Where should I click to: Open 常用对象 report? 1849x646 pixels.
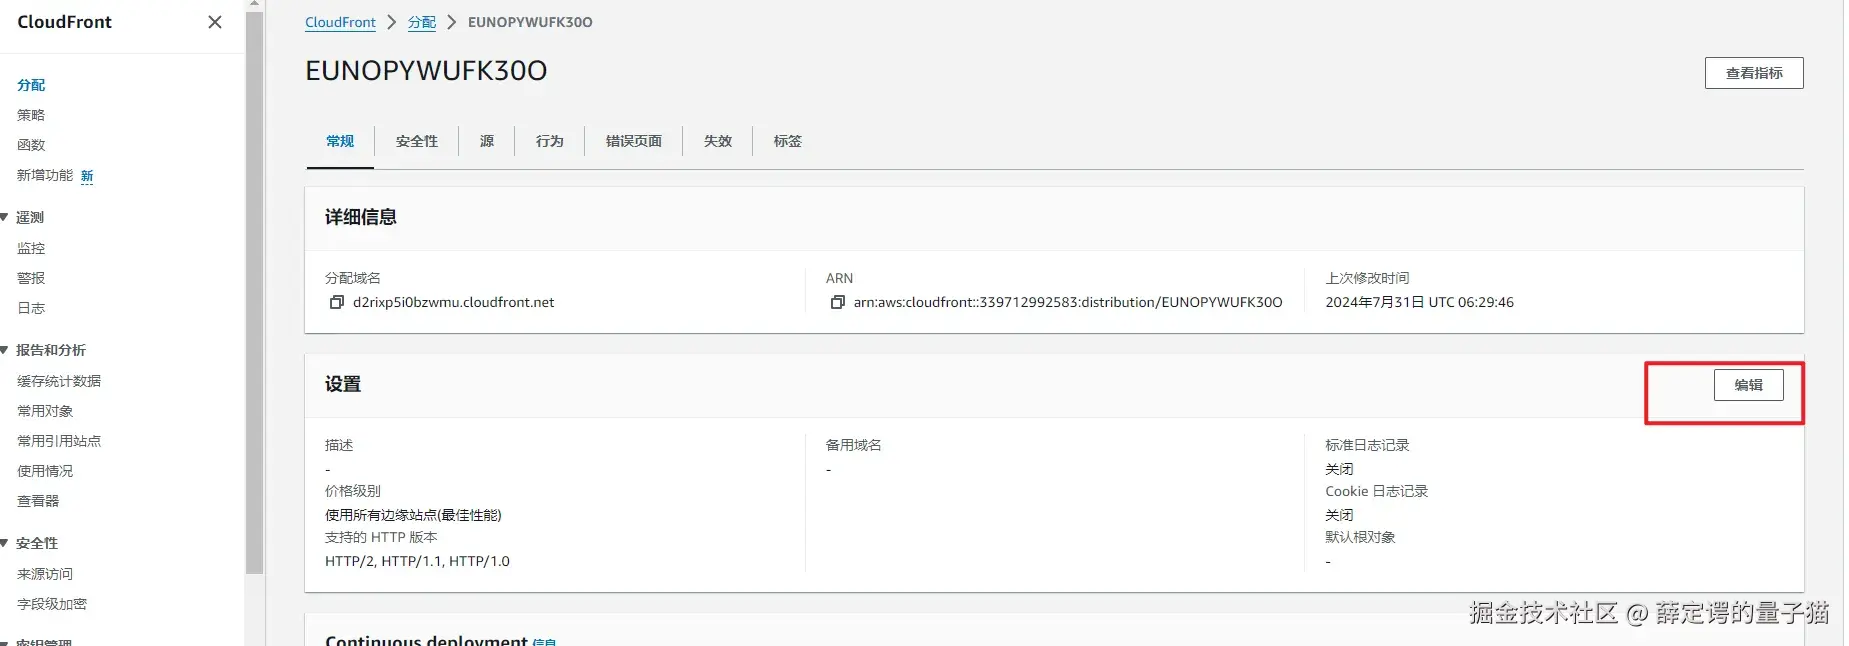click(45, 411)
